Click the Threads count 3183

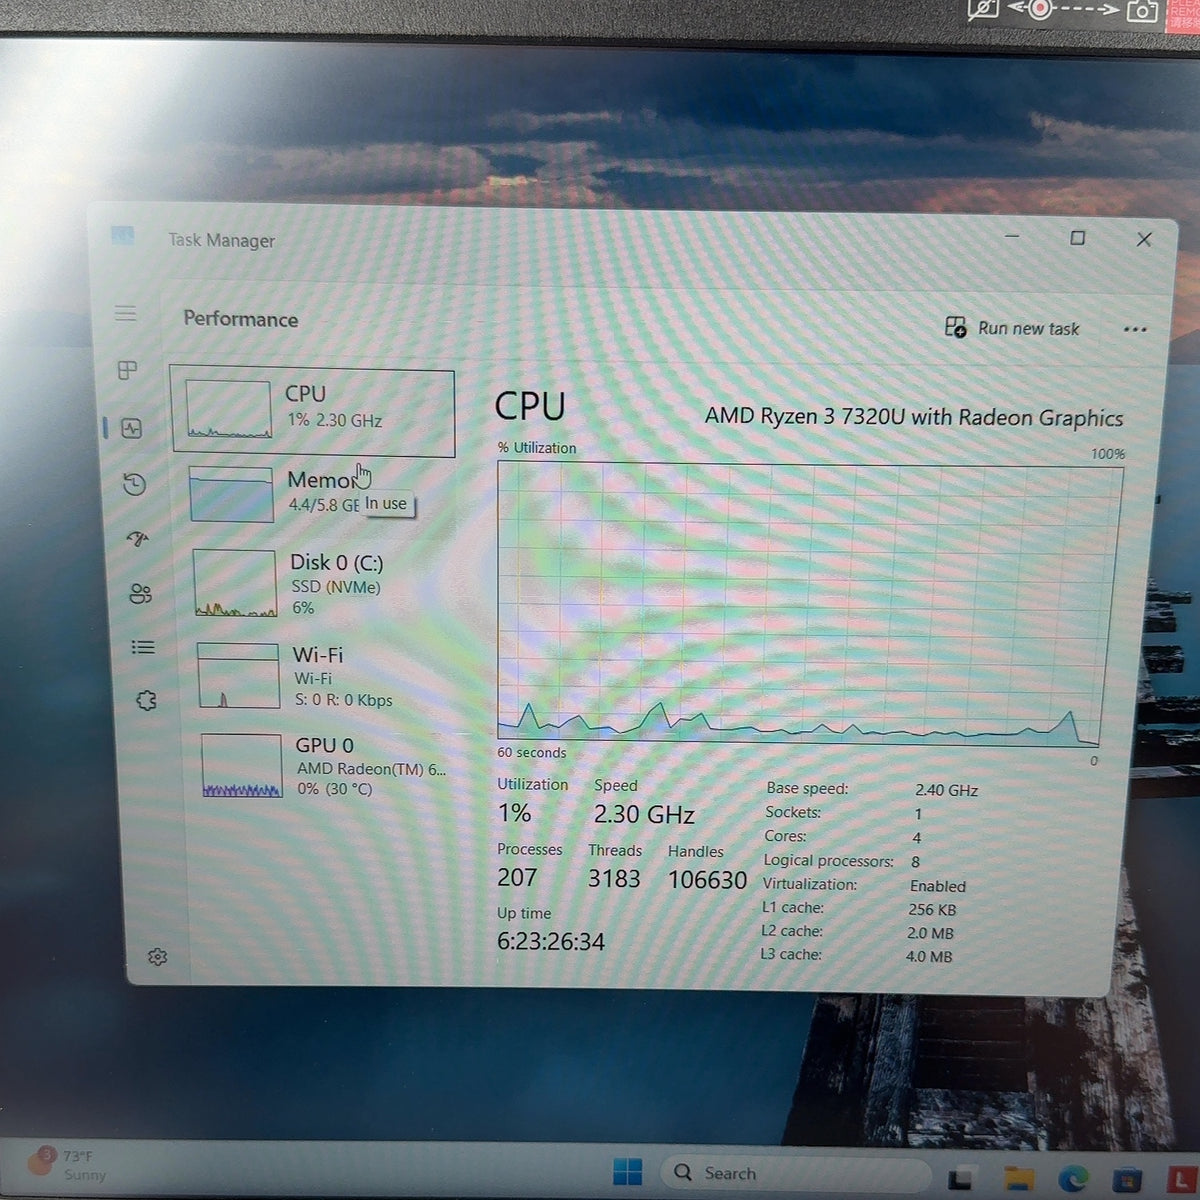614,879
